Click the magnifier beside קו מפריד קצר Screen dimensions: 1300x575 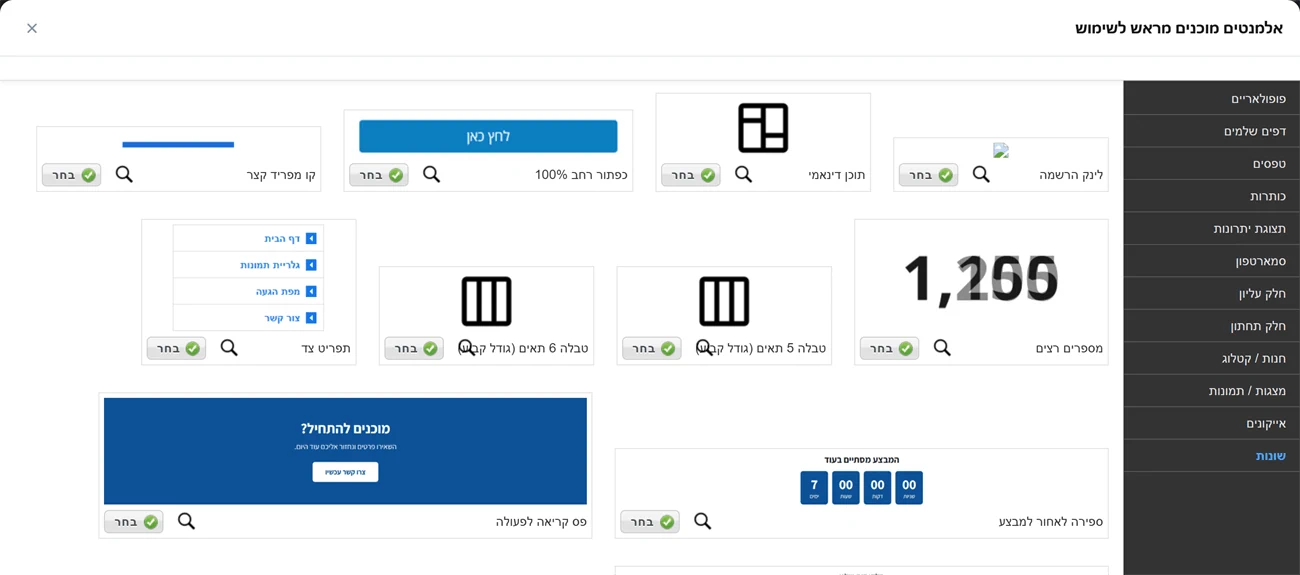[x=124, y=174]
